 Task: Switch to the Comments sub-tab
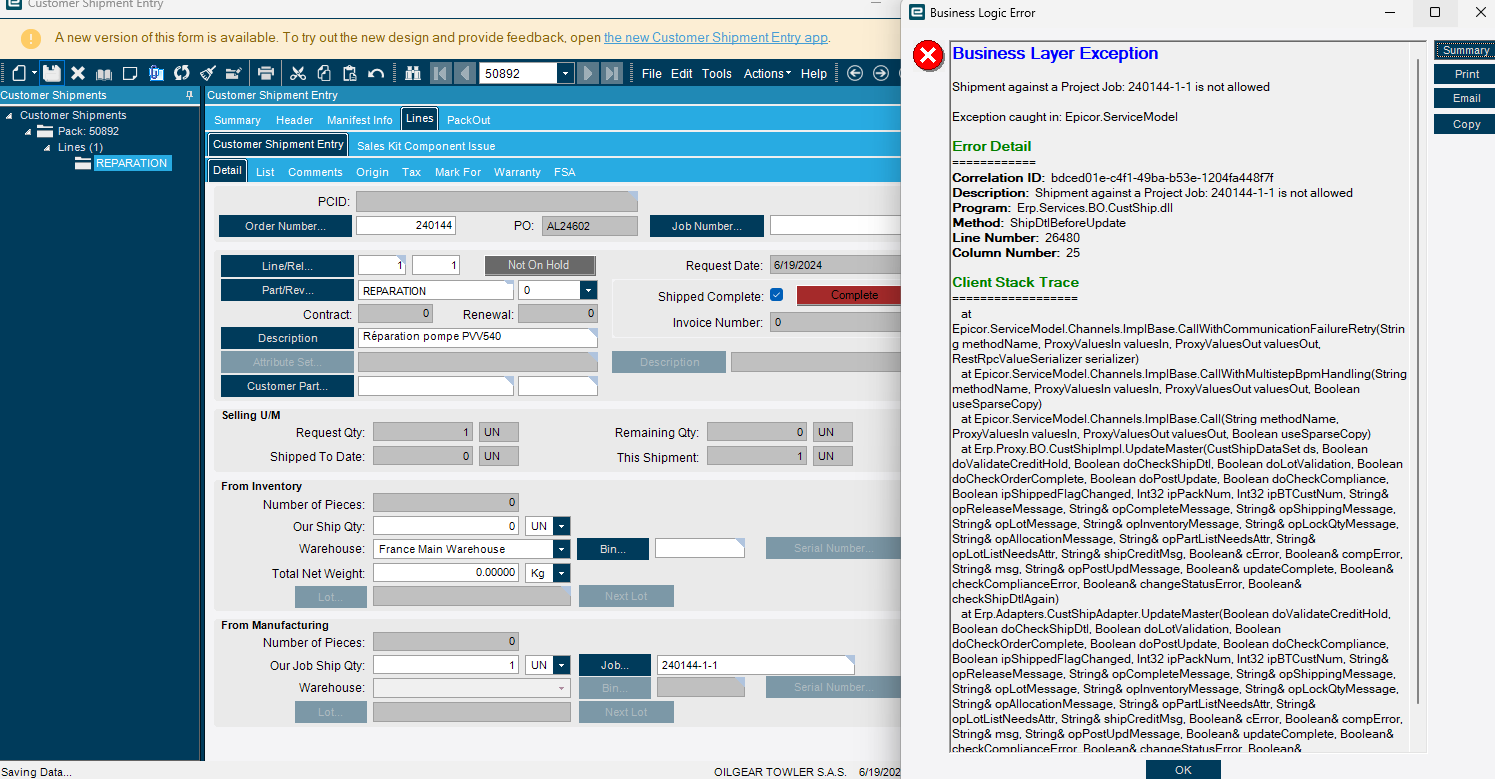click(x=315, y=172)
